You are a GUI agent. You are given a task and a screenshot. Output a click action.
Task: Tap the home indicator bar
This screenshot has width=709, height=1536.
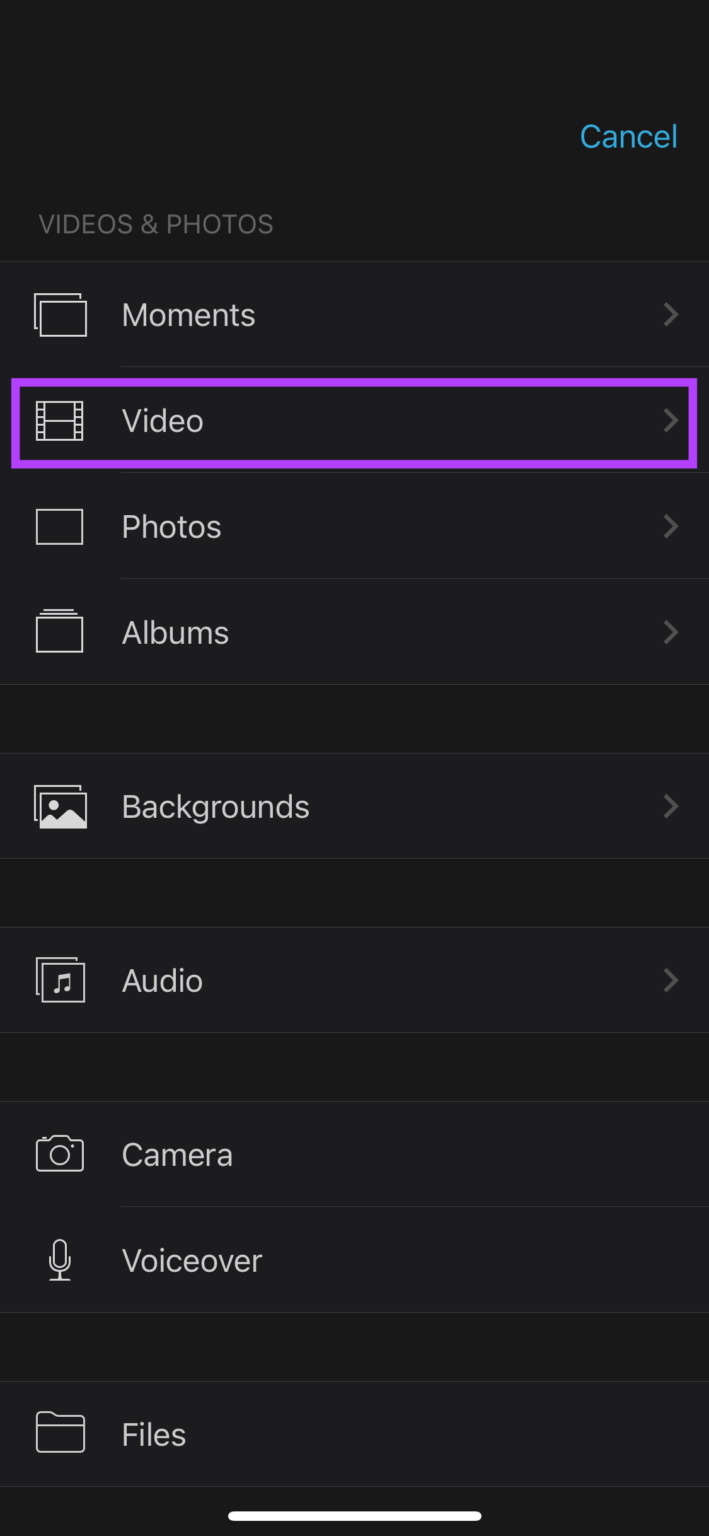pyautogui.click(x=354, y=1516)
